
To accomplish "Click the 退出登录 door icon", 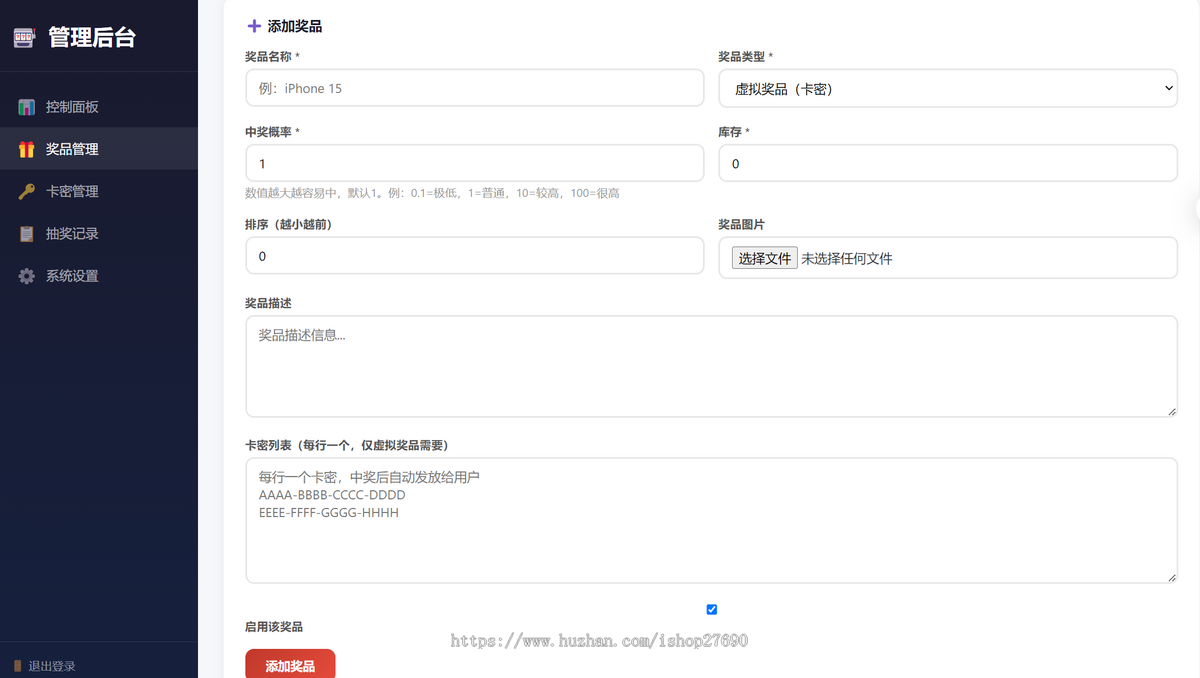I will tap(18, 666).
